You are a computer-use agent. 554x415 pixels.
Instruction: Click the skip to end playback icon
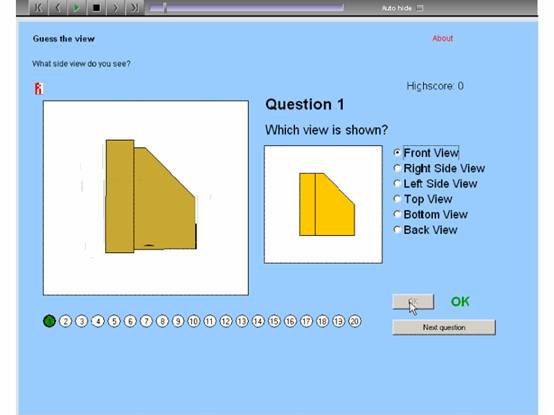pyautogui.click(x=134, y=7)
